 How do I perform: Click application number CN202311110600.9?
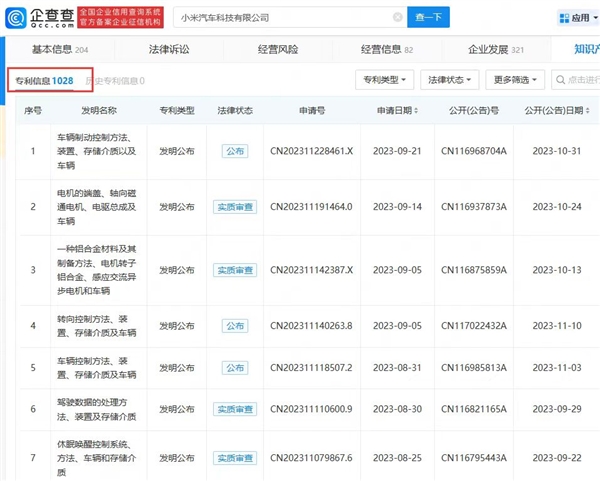tap(311, 409)
